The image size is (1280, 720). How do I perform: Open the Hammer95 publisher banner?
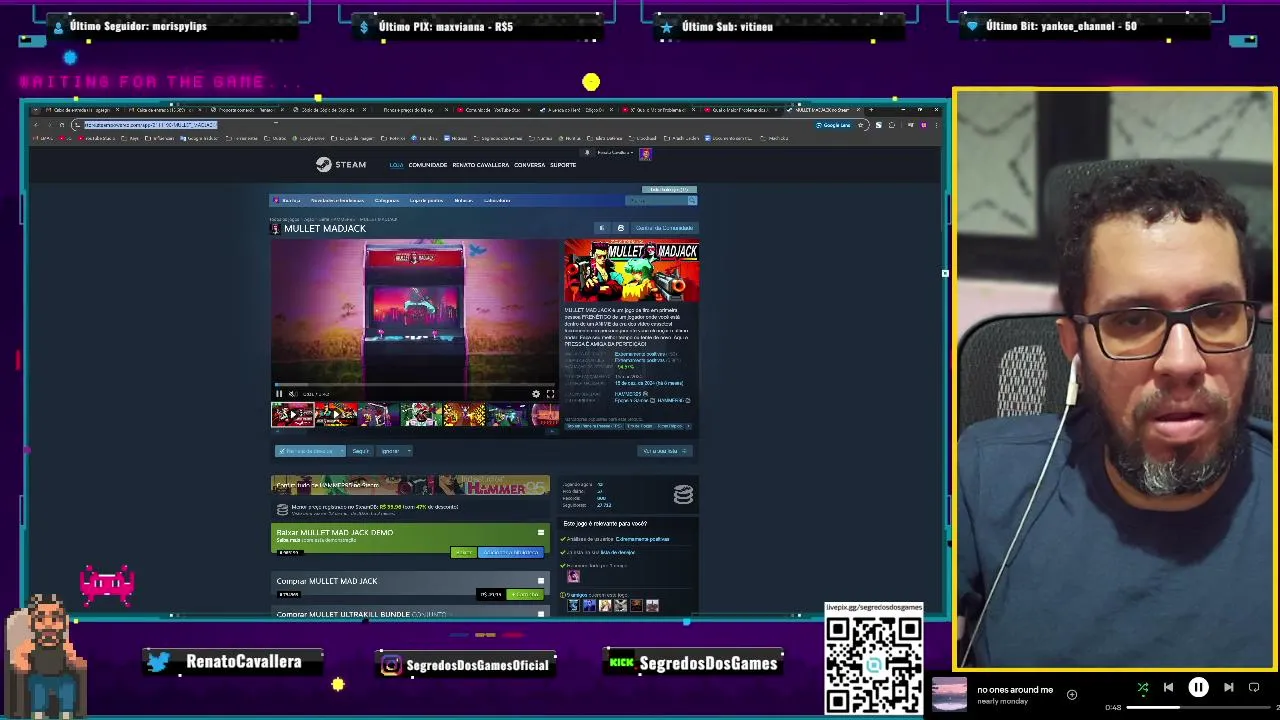coord(410,485)
